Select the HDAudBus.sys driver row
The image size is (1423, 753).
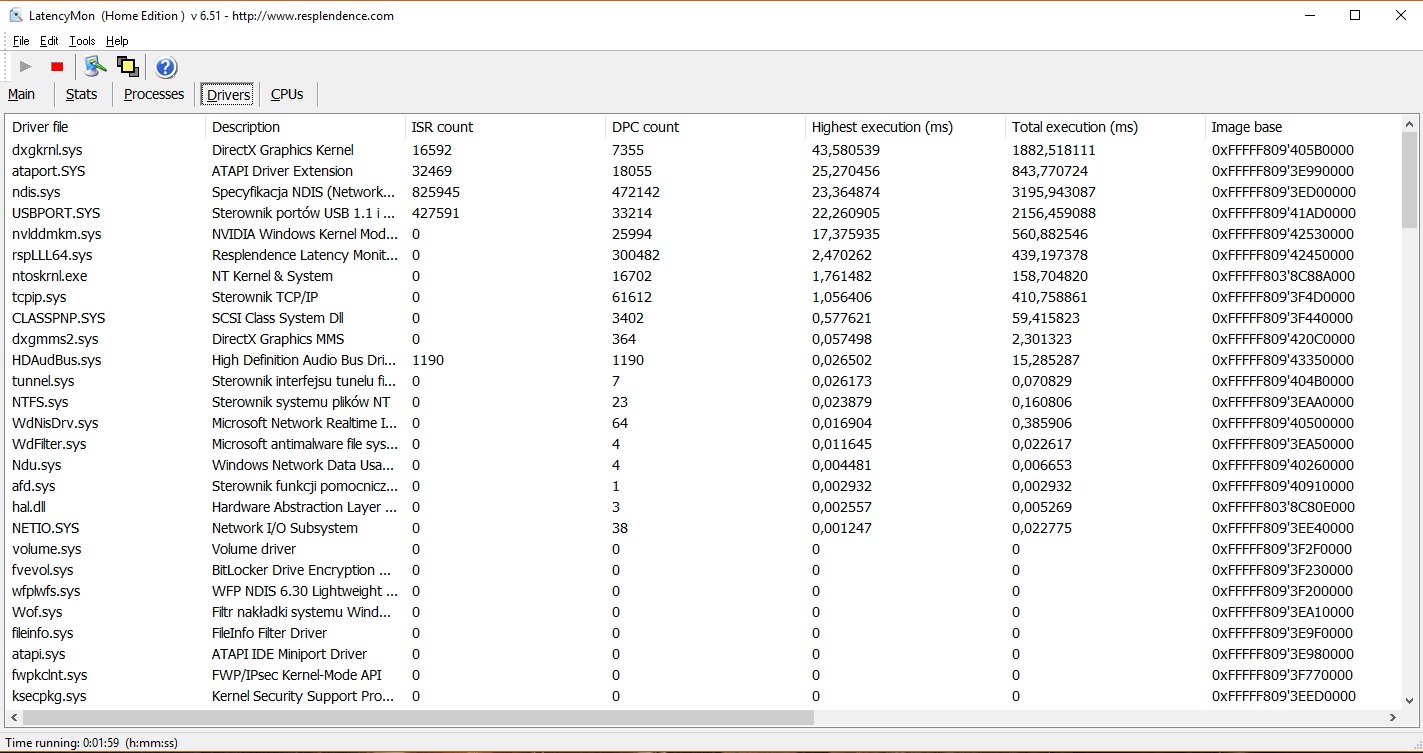tap(703, 360)
